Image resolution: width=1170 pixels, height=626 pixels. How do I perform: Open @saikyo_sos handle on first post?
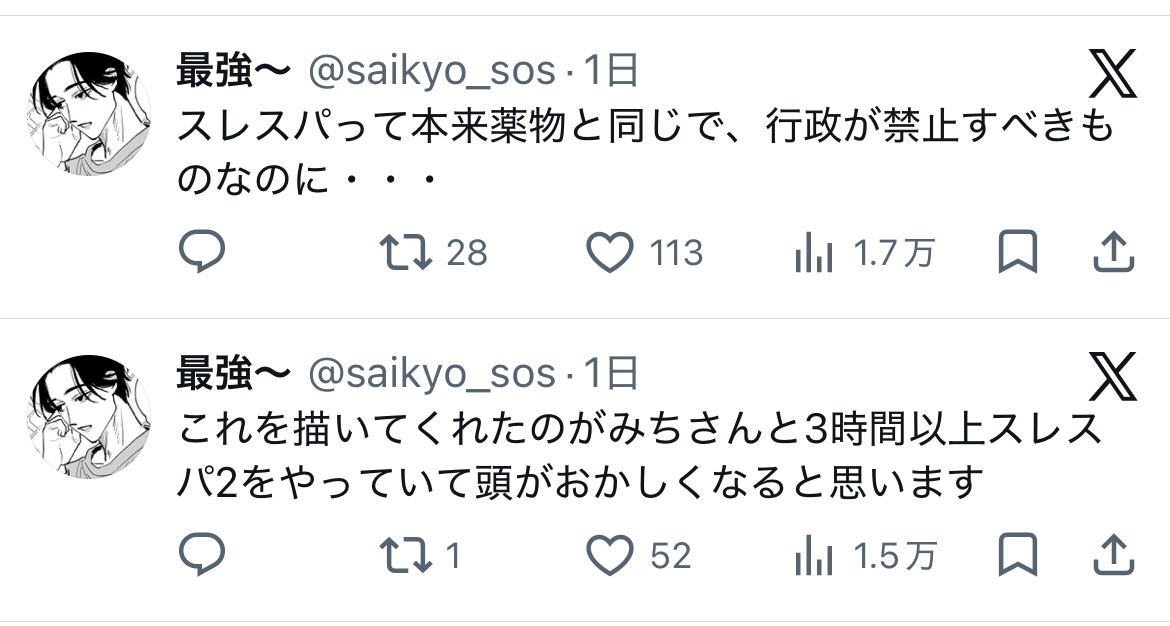tap(431, 71)
